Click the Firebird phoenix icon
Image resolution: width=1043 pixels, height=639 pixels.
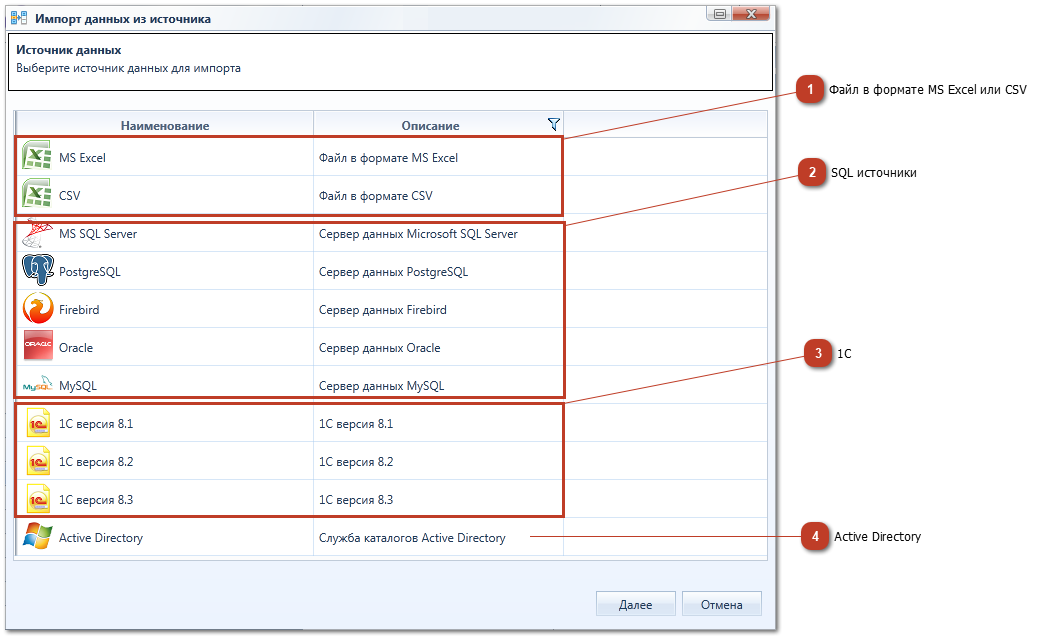pyautogui.click(x=37, y=309)
